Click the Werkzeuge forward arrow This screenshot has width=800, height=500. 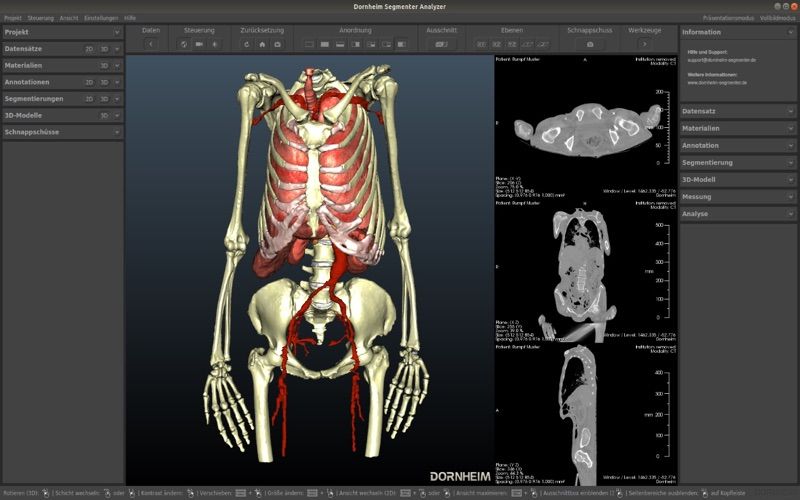(644, 44)
